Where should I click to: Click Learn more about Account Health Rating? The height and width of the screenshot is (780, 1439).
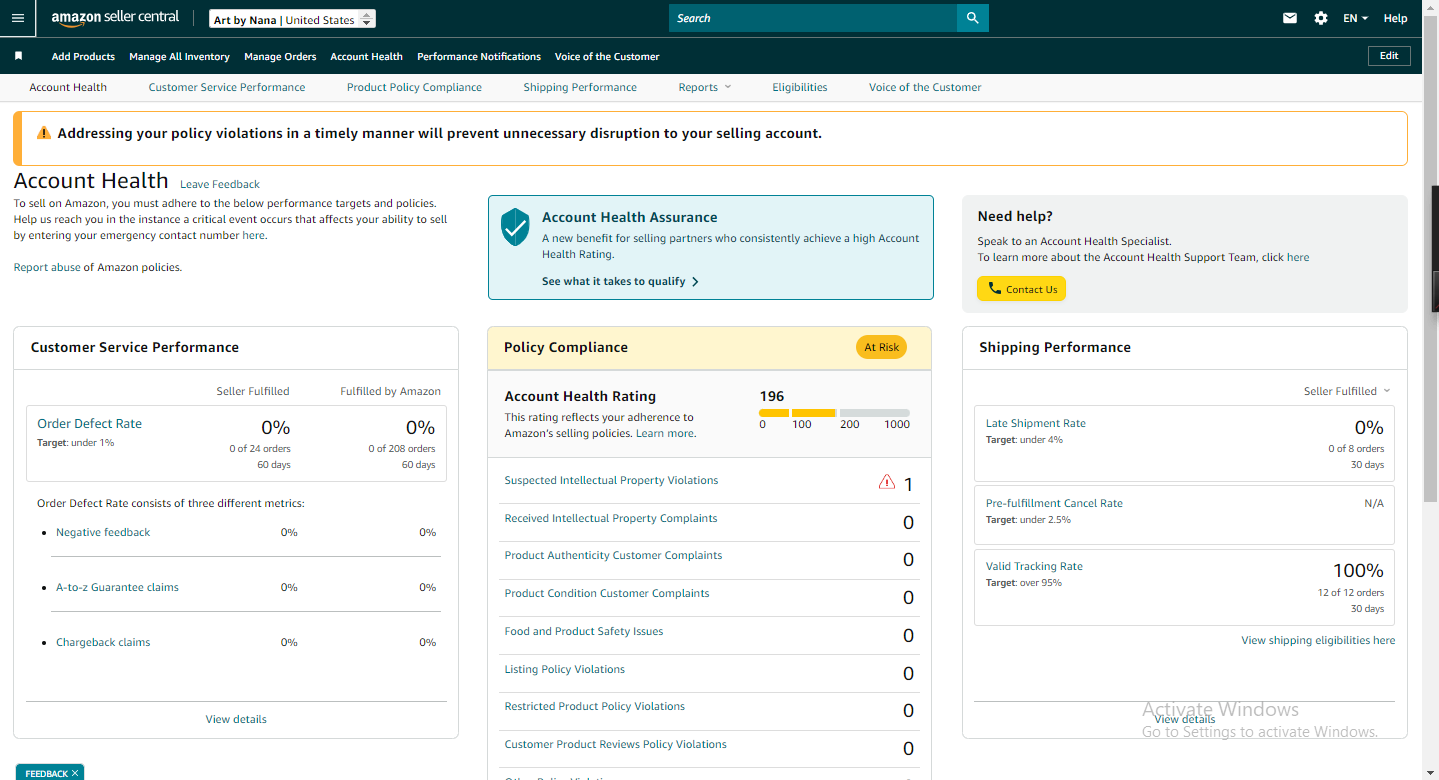tap(665, 433)
